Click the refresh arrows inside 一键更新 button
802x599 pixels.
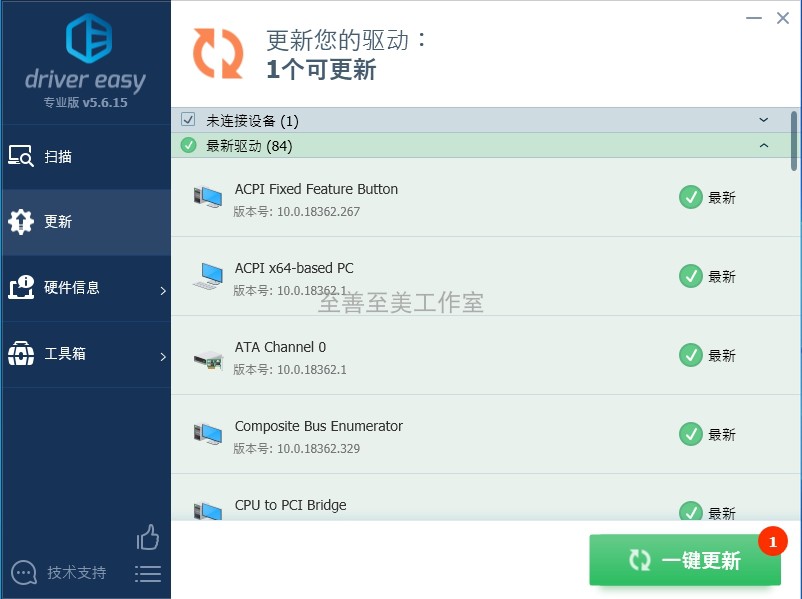click(x=640, y=561)
